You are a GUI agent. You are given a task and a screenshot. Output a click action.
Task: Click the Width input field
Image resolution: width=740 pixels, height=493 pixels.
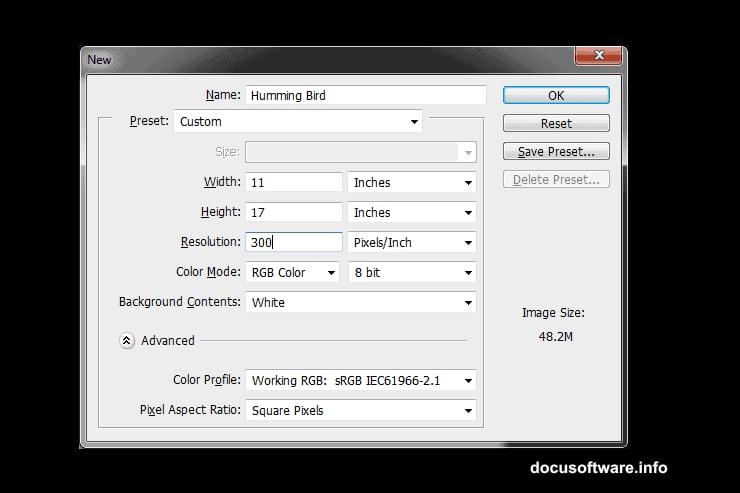click(293, 182)
